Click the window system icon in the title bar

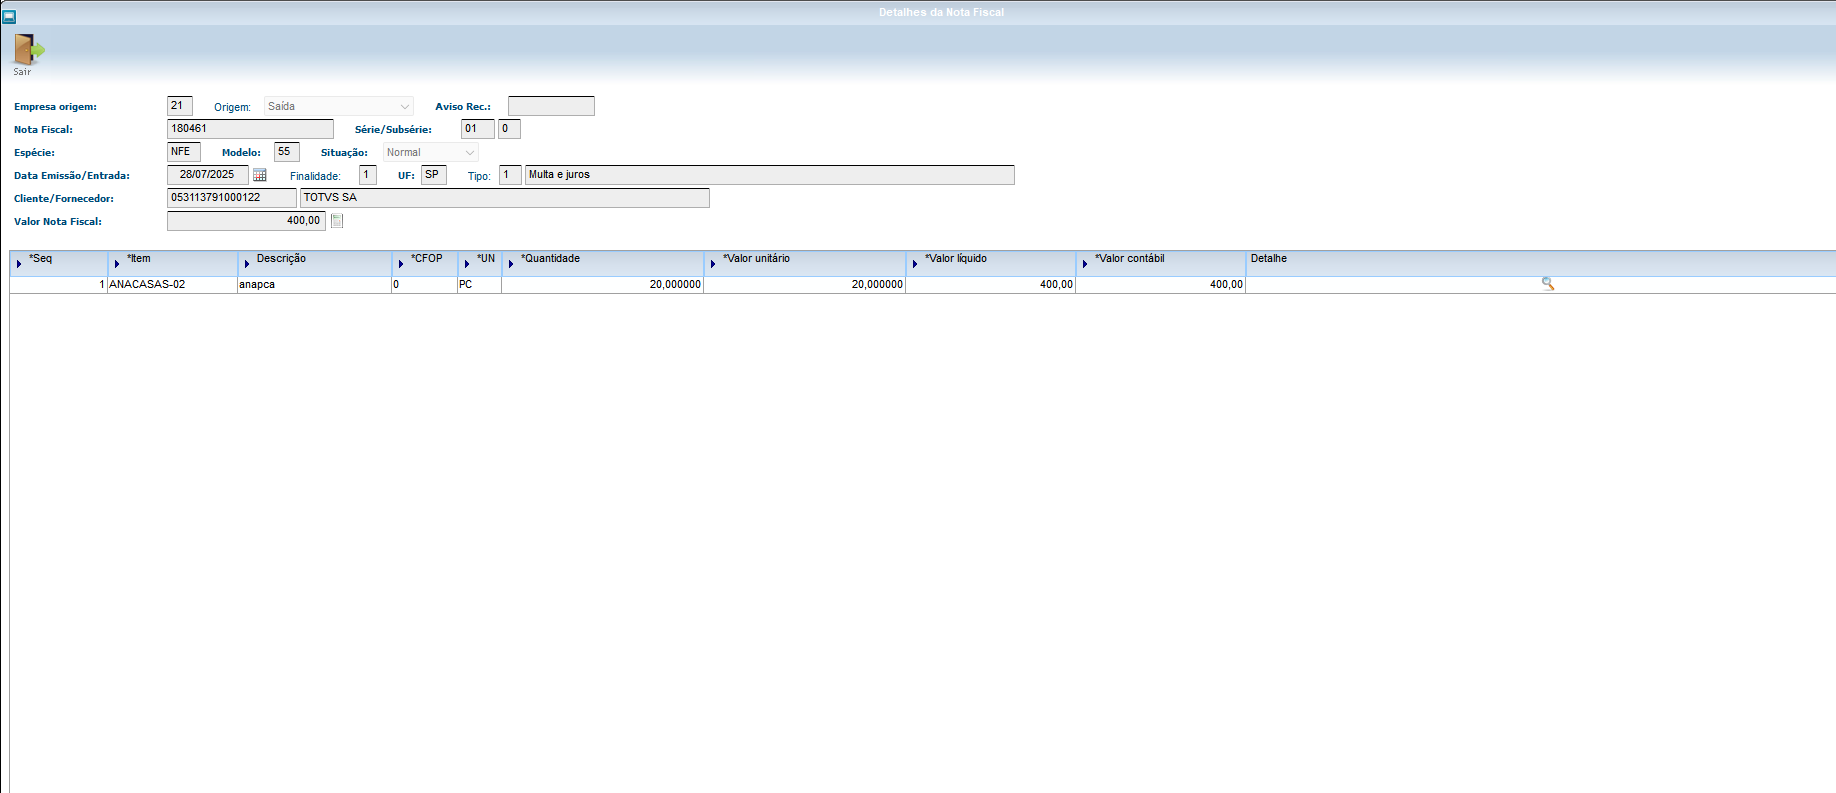click(x=9, y=16)
